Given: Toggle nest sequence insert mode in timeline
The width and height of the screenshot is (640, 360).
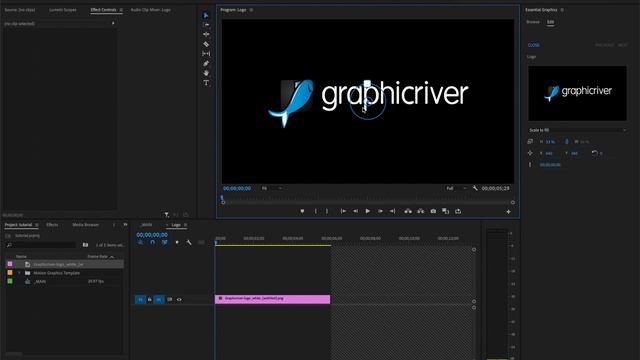Looking at the screenshot, I should click(140, 242).
